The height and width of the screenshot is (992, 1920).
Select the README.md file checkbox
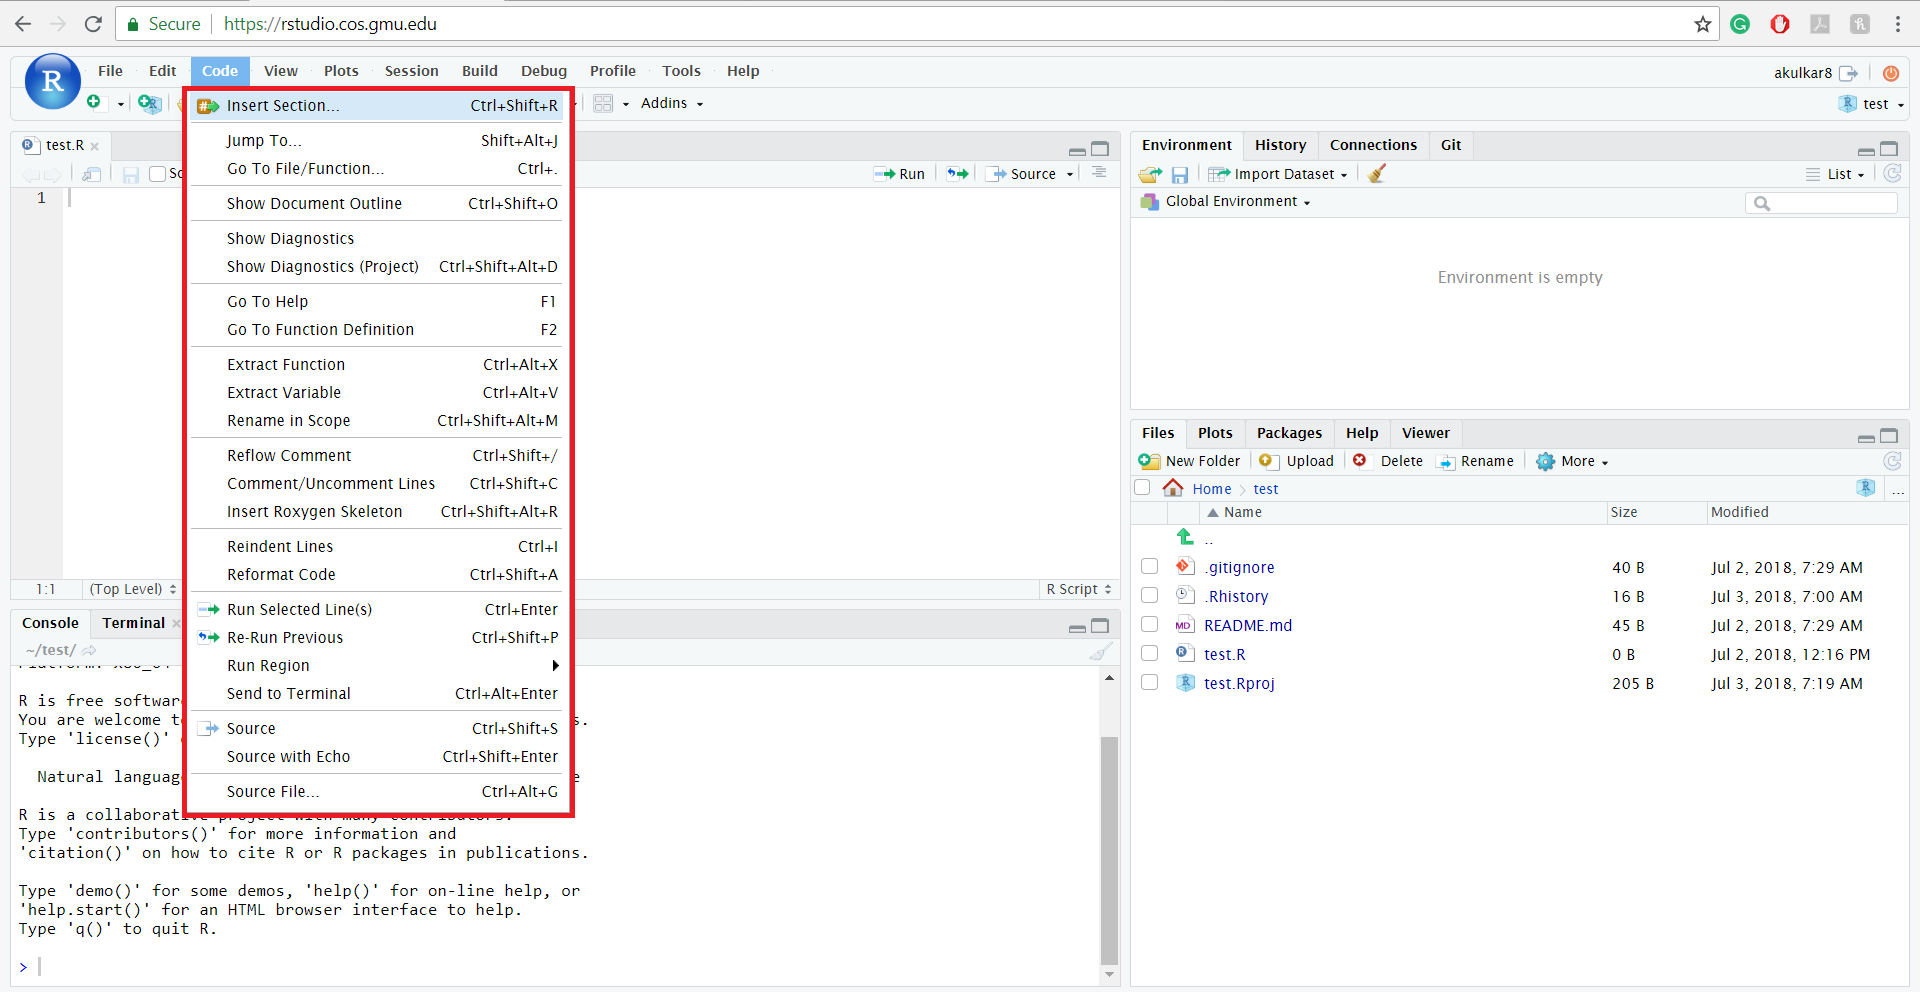[1150, 625]
